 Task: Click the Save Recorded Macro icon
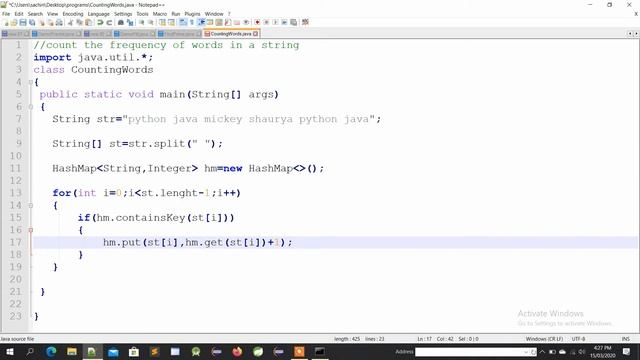click(x=293, y=22)
